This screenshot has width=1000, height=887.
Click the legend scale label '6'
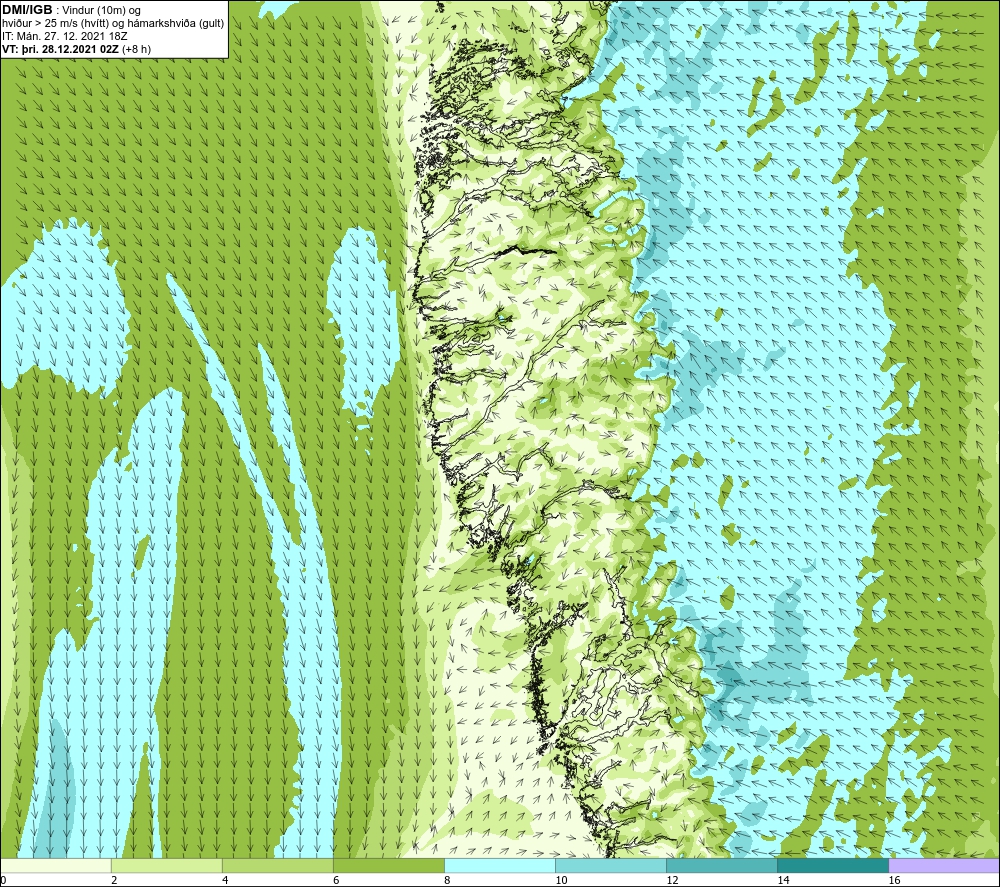336,880
